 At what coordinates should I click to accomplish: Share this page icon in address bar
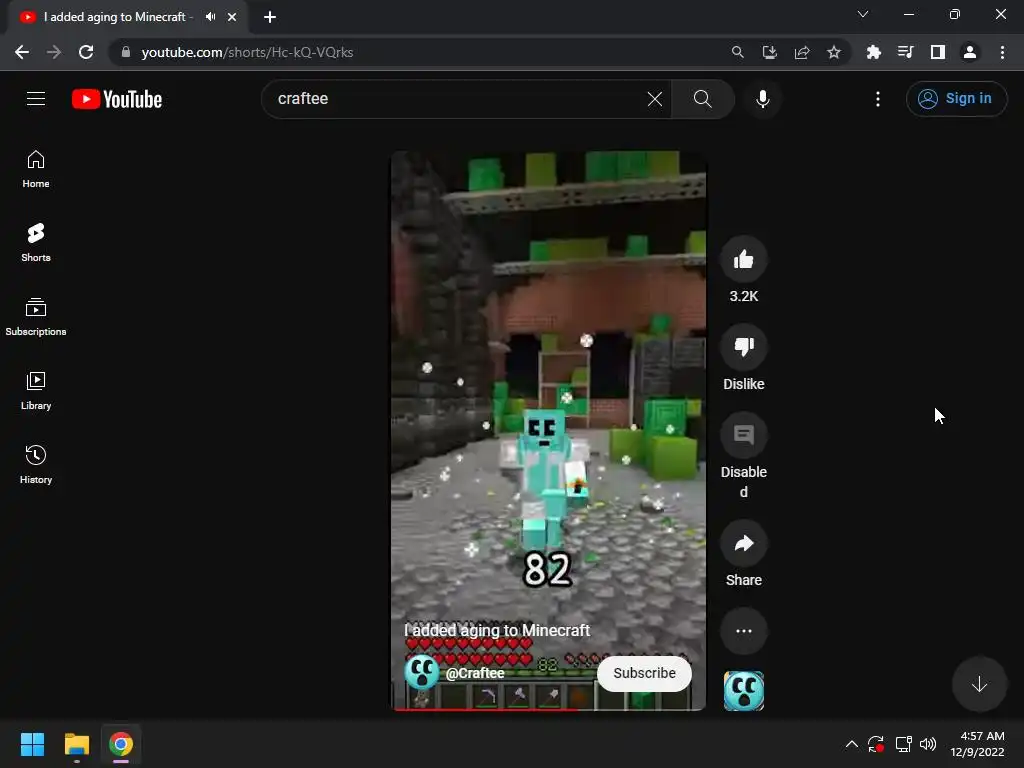[802, 52]
